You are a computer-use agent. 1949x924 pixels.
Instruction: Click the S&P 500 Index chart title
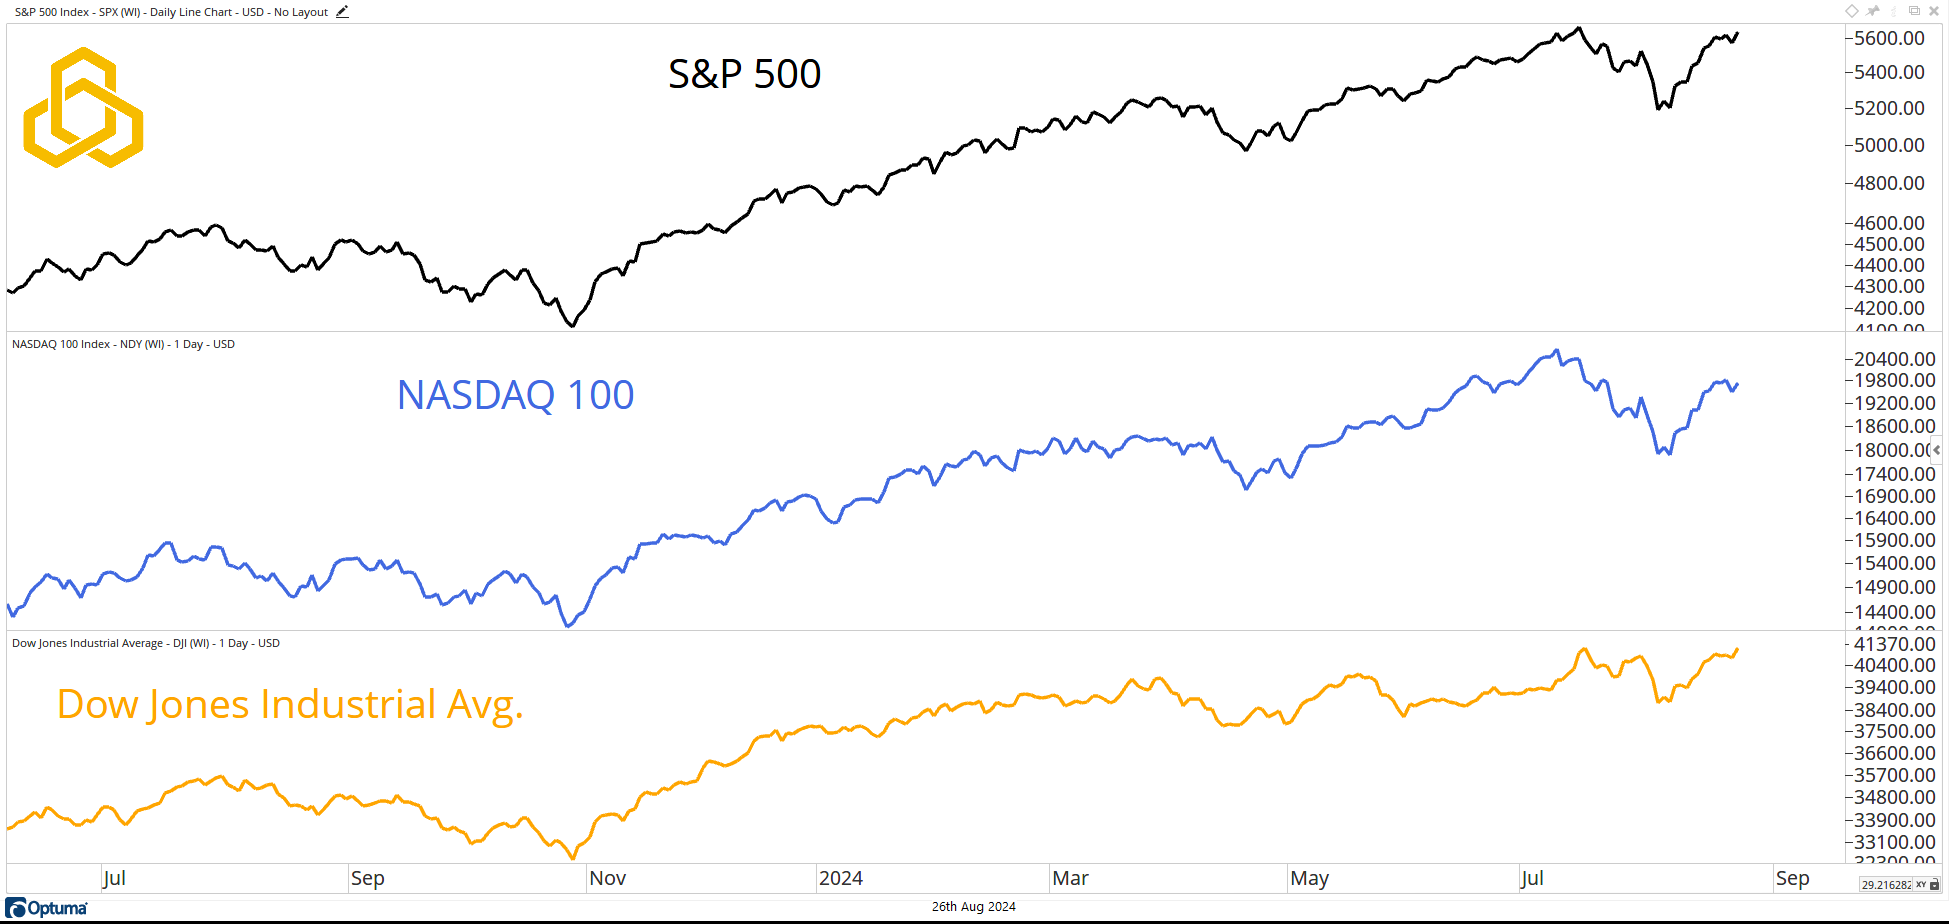click(171, 12)
